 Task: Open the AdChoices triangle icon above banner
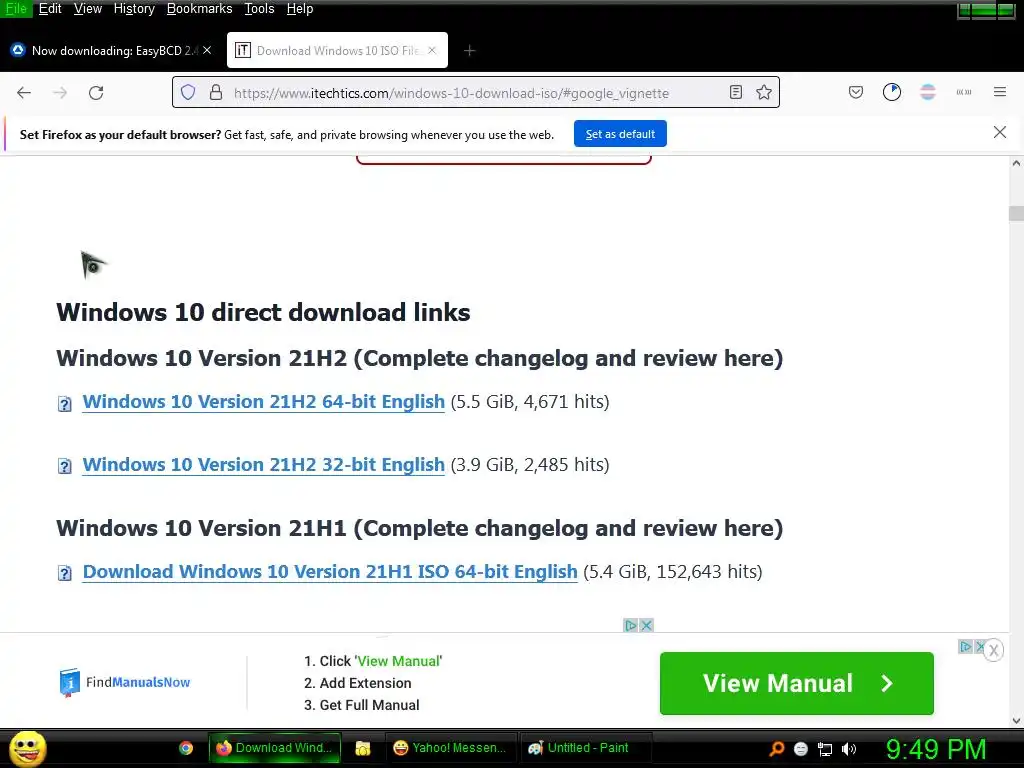[630, 625]
